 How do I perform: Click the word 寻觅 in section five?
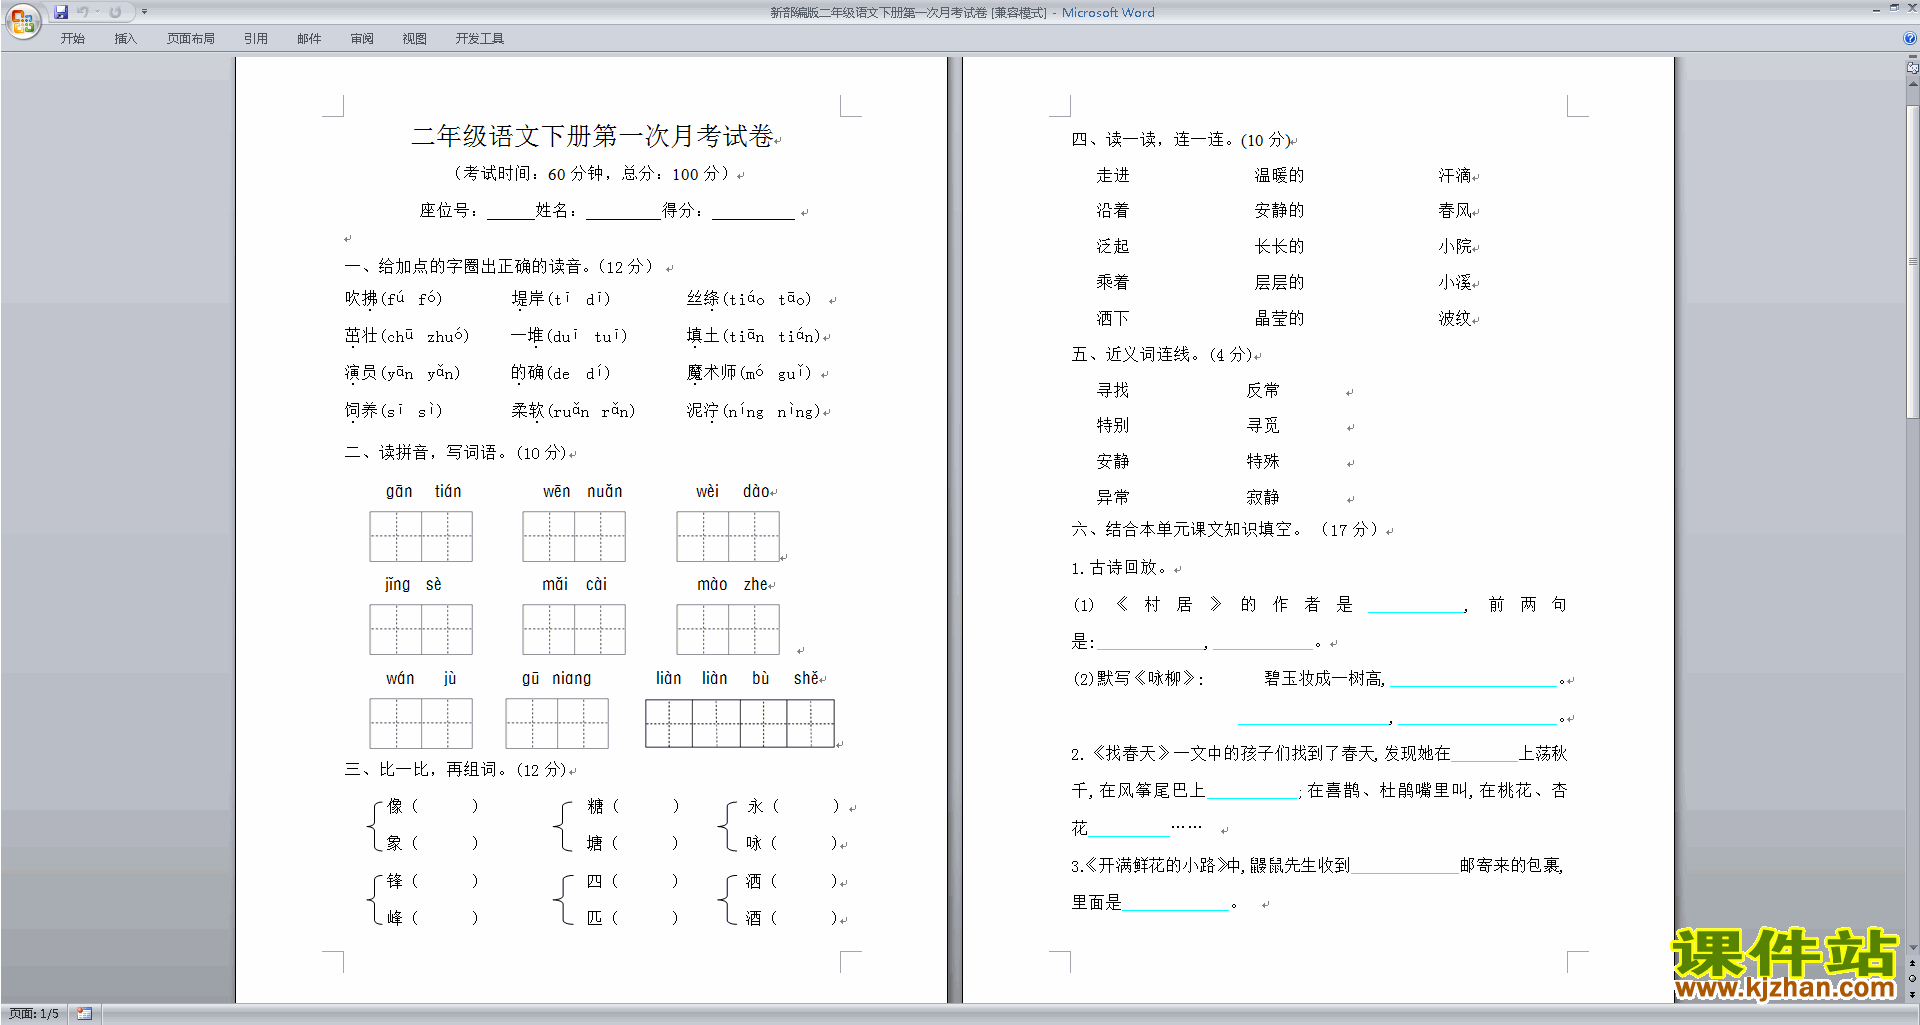pyautogui.click(x=1263, y=426)
